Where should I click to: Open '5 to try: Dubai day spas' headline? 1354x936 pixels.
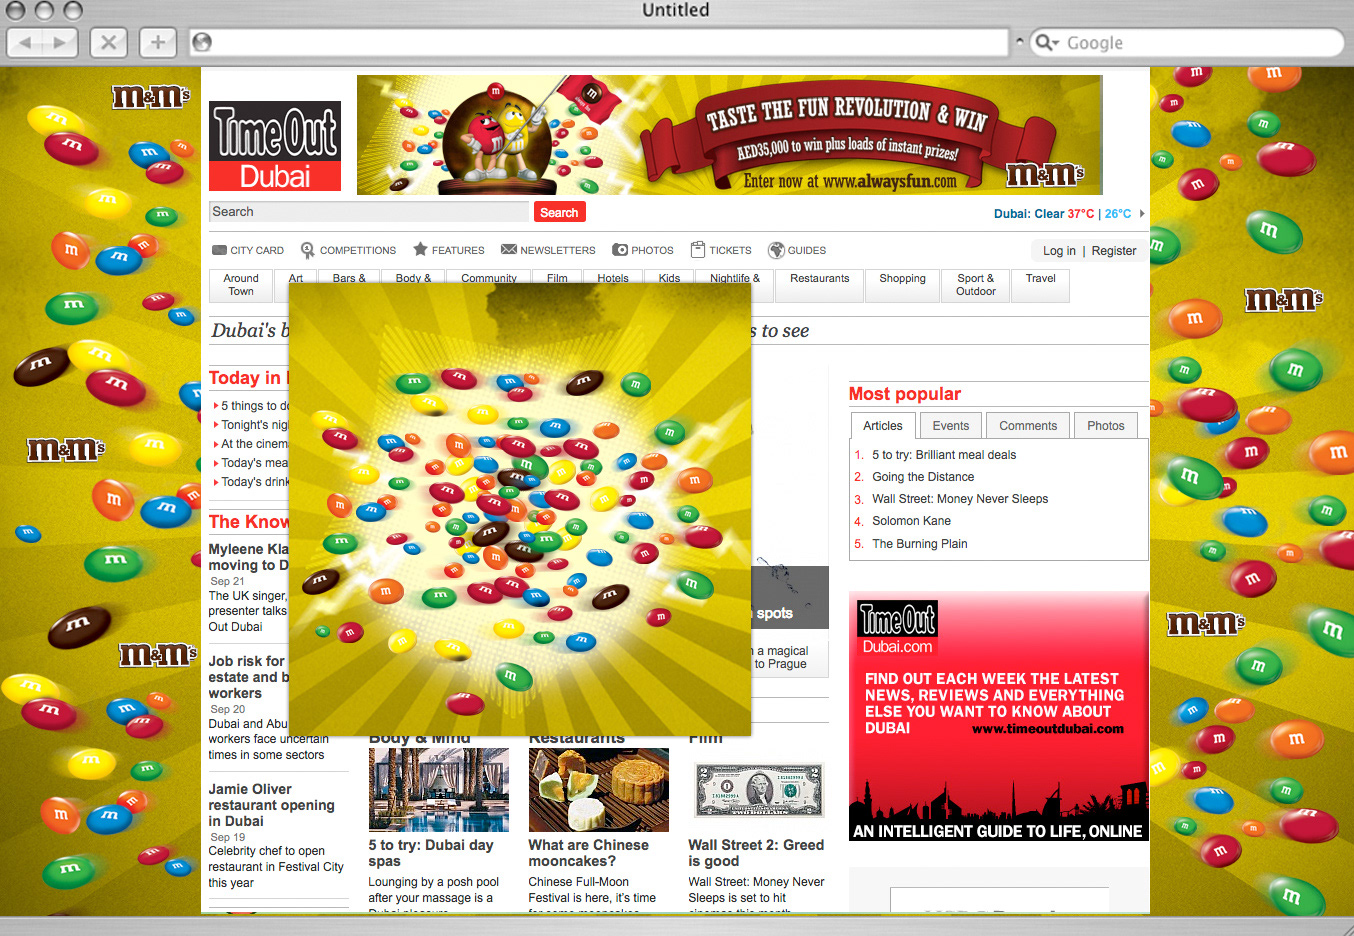(431, 853)
